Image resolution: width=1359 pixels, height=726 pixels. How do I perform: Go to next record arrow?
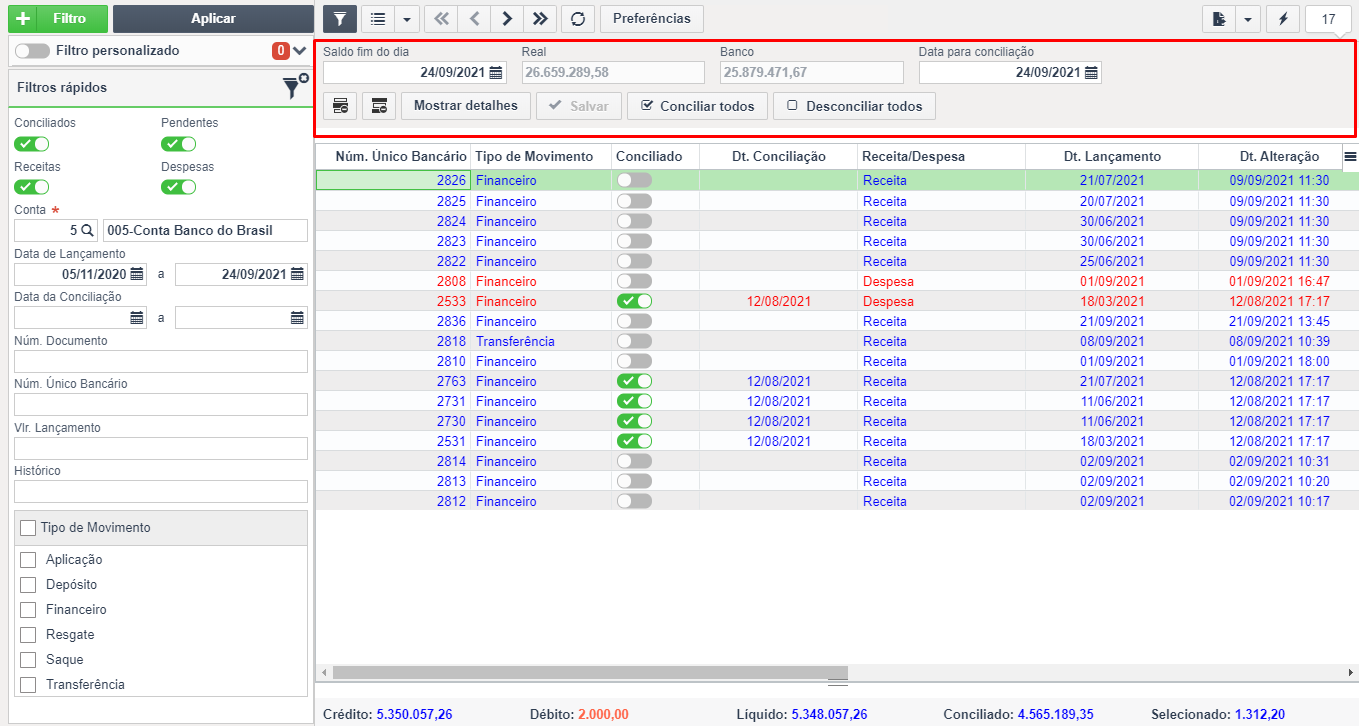[x=507, y=18]
